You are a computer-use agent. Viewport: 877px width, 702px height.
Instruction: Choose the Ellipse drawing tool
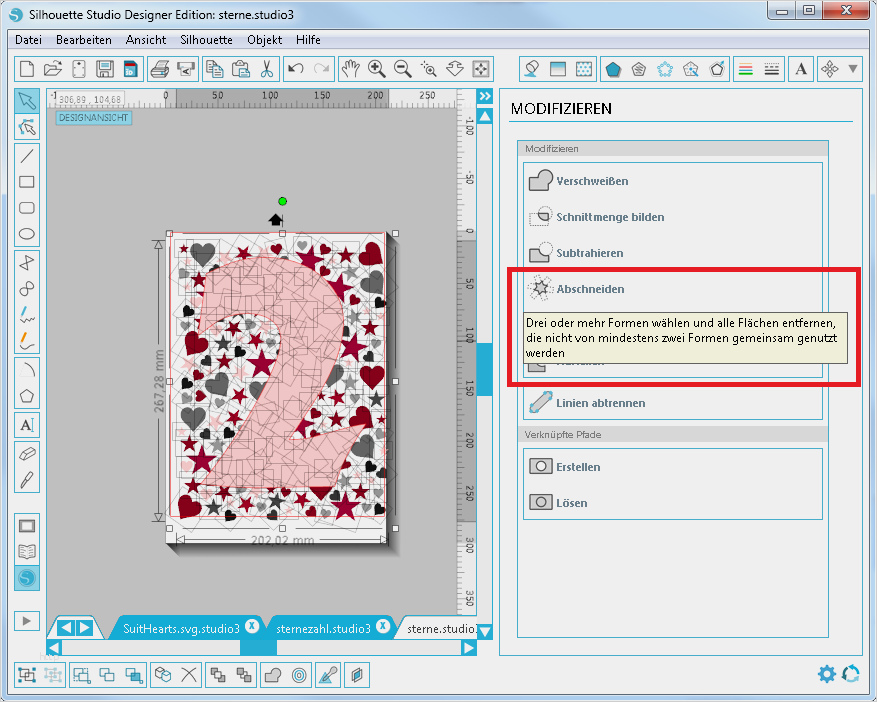click(x=27, y=235)
